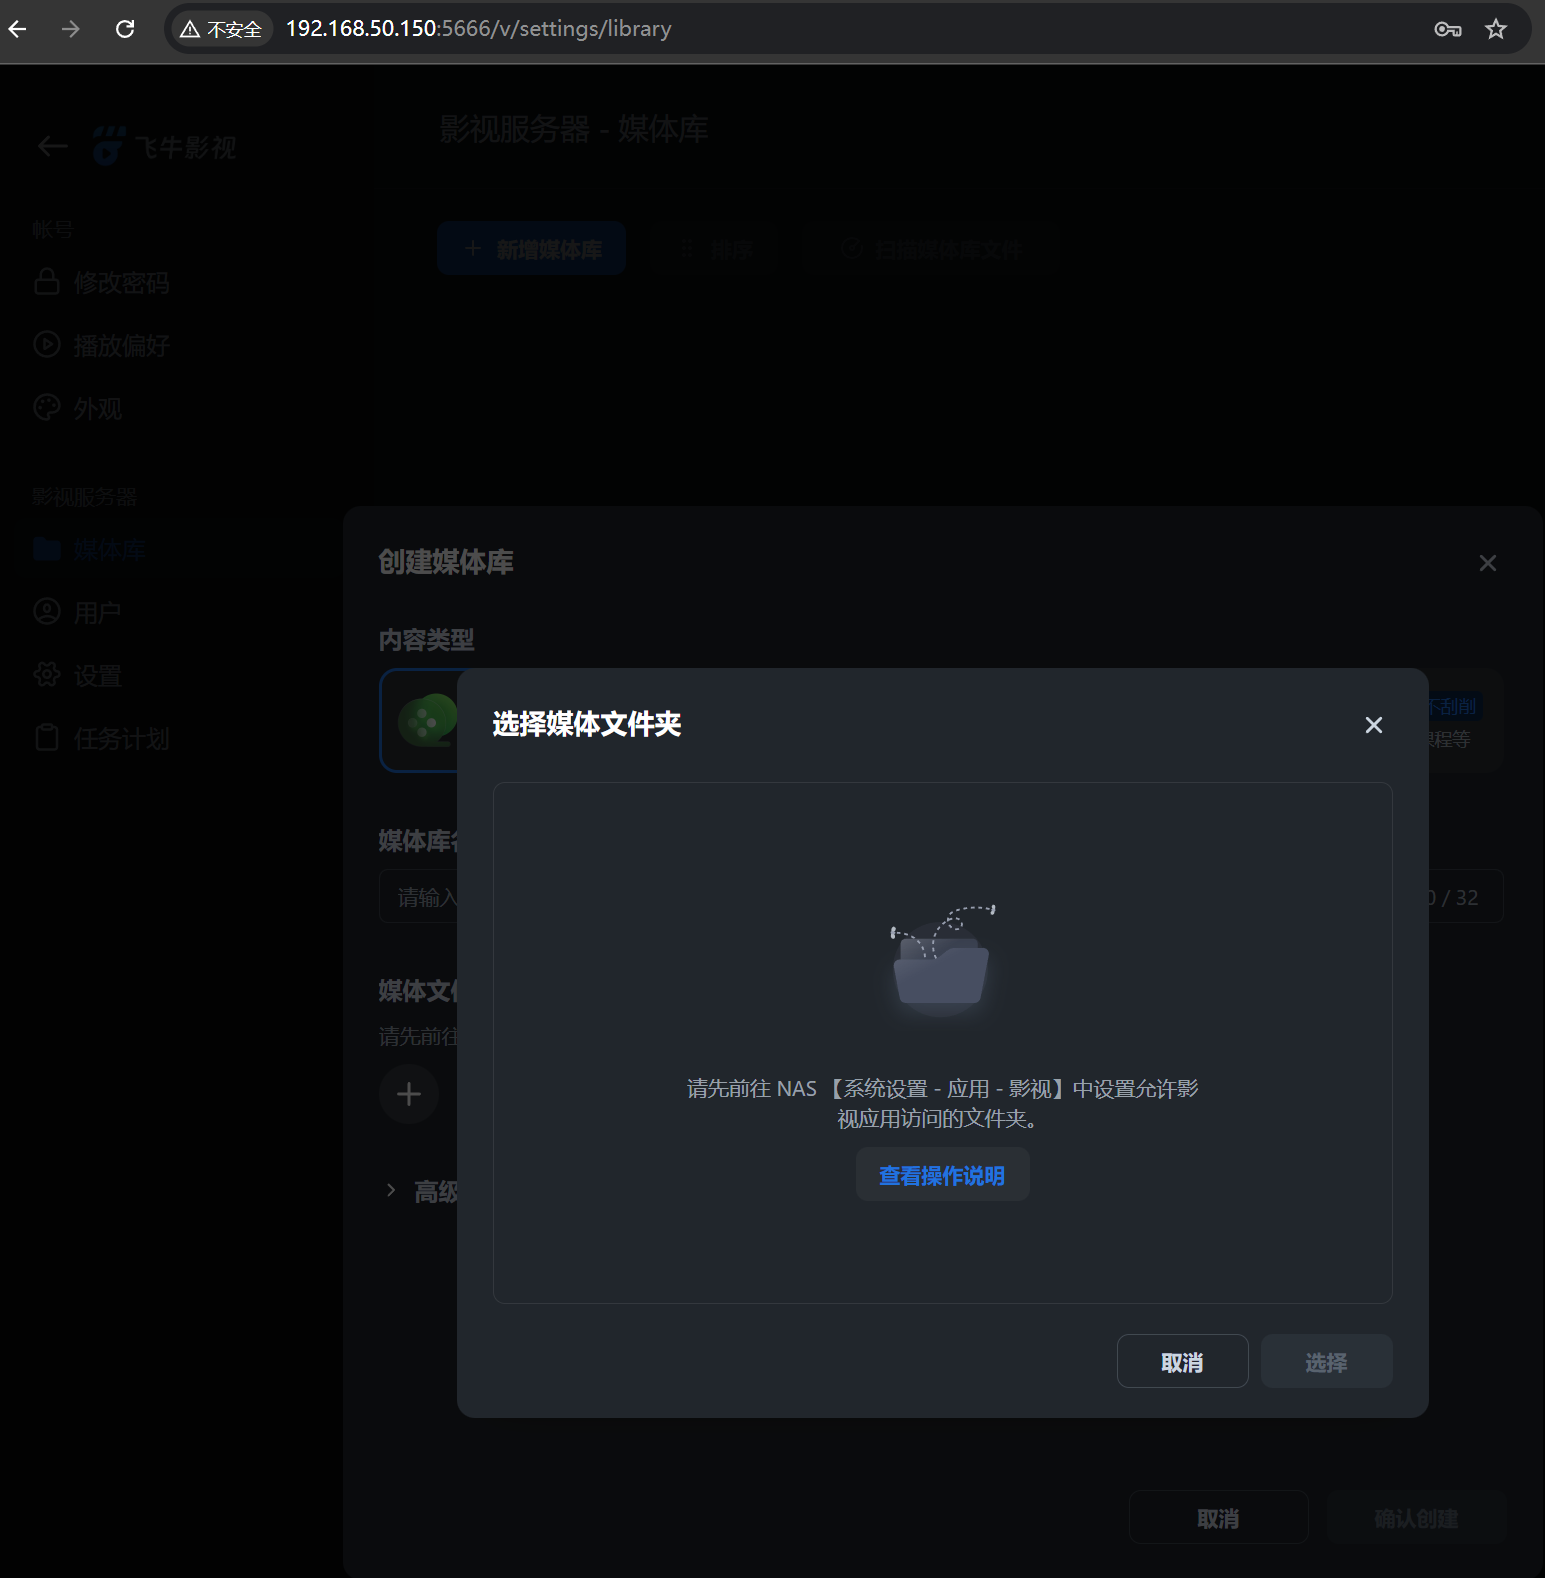Image resolution: width=1545 pixels, height=1578 pixels.
Task: Click the 确认创建 button
Action: tap(1416, 1518)
